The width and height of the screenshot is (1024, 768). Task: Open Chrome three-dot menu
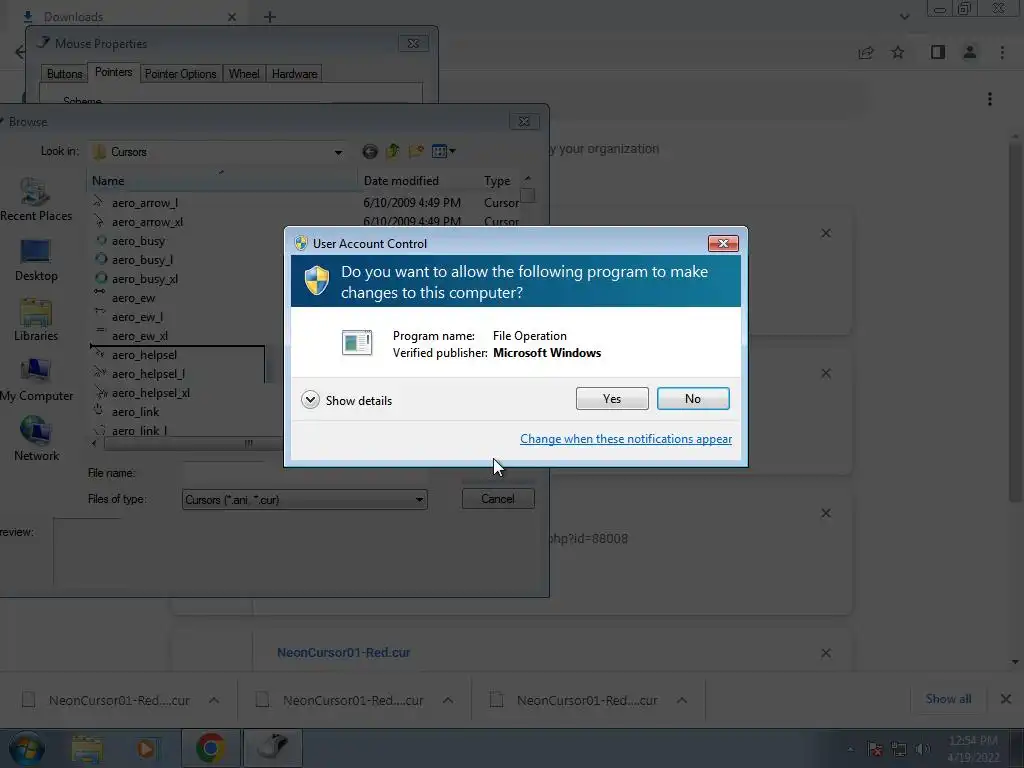point(1002,52)
